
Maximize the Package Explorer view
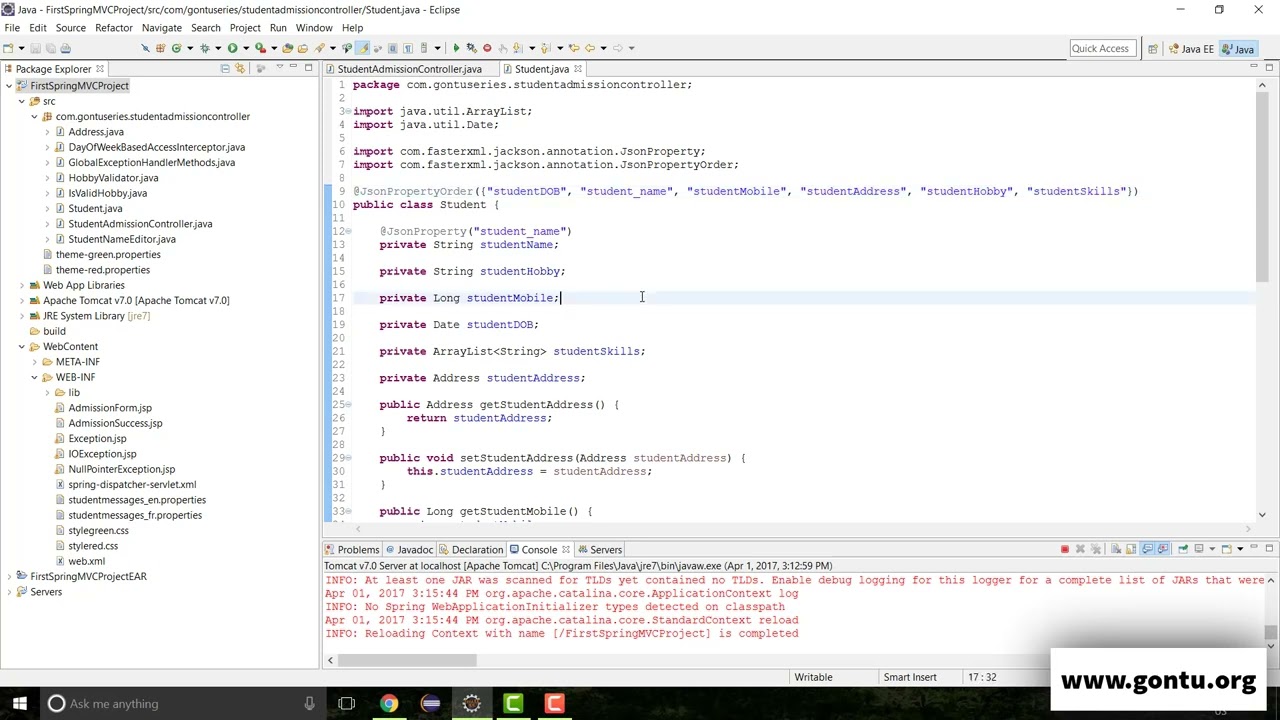tap(308, 68)
